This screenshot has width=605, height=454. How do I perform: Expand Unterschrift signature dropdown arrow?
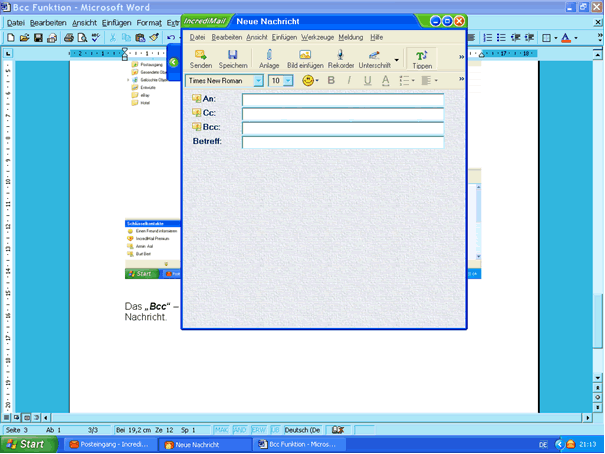point(396,60)
